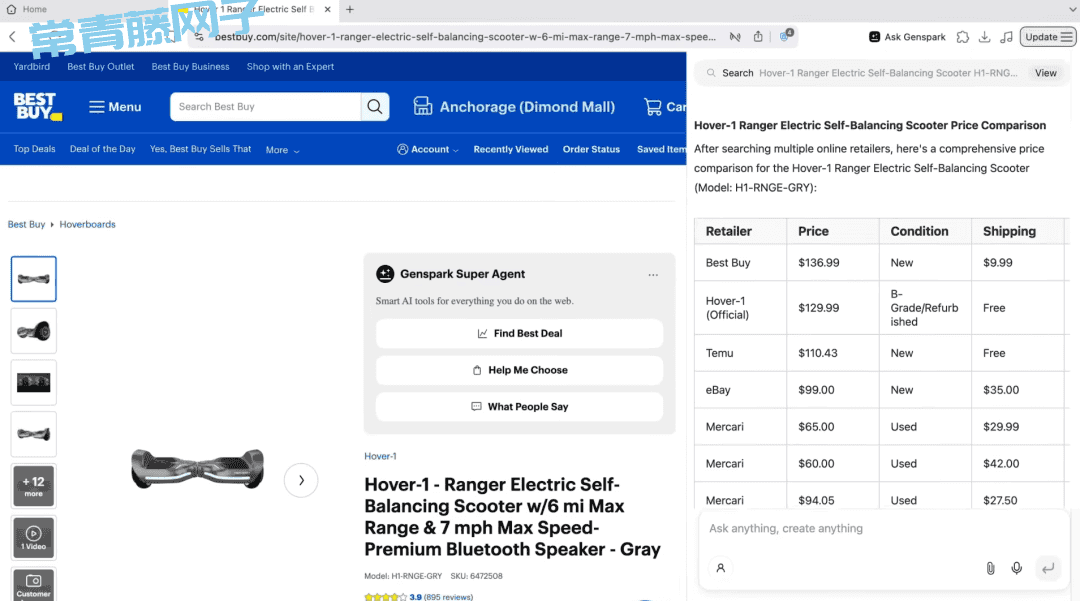Open Saved Items
1080x601 pixels.
click(661, 149)
